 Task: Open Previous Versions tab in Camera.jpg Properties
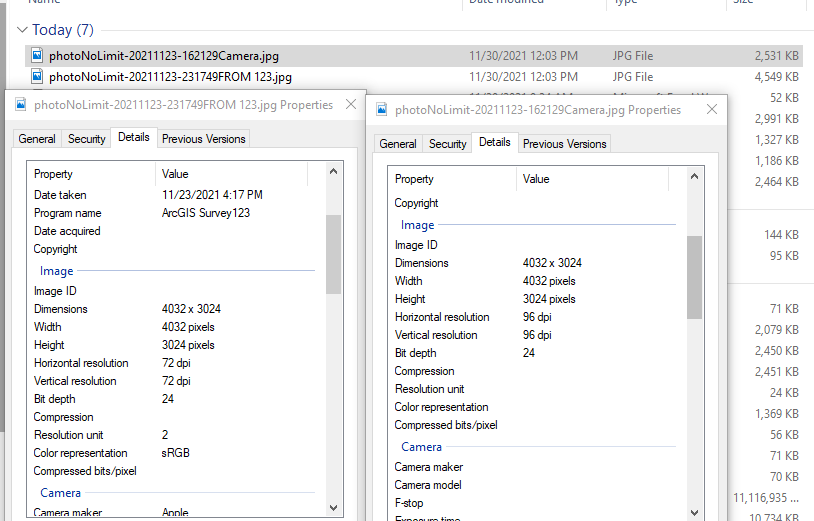click(x=564, y=144)
